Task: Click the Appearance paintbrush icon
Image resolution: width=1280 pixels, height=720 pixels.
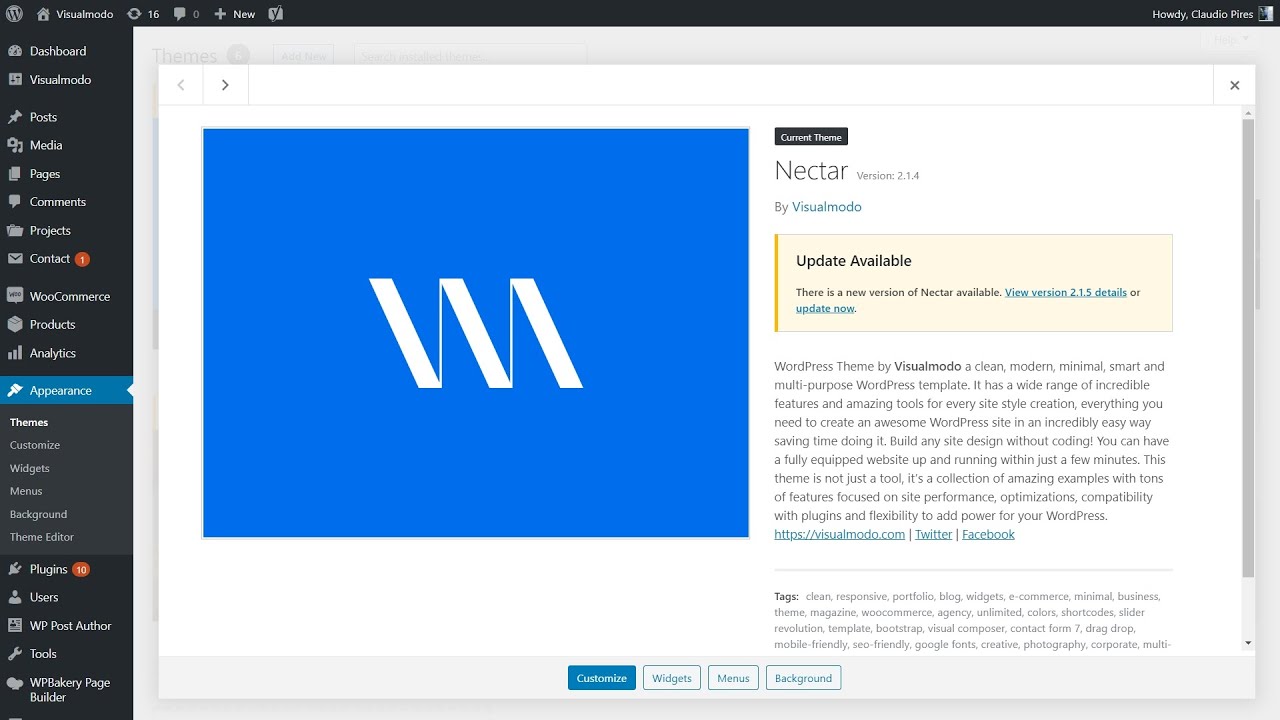Action: pyautogui.click(x=15, y=390)
